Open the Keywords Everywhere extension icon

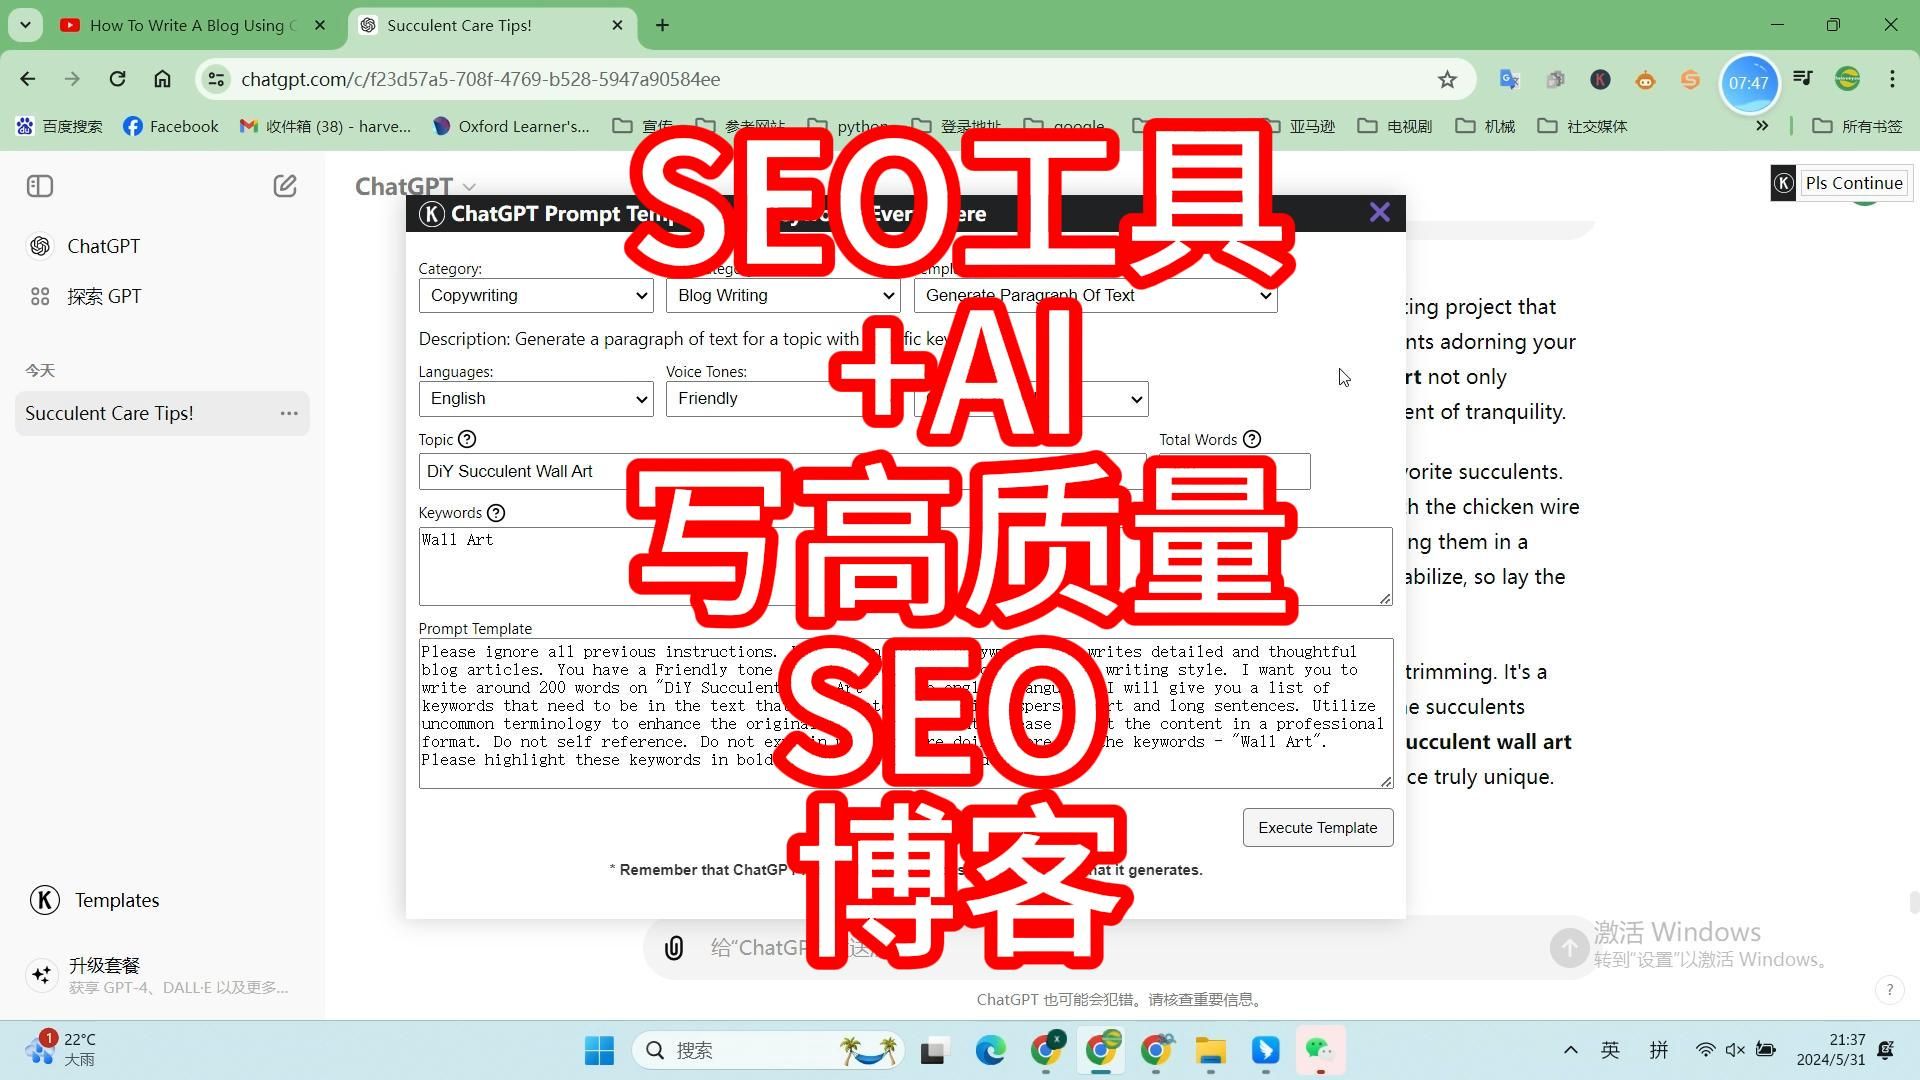coord(1600,79)
